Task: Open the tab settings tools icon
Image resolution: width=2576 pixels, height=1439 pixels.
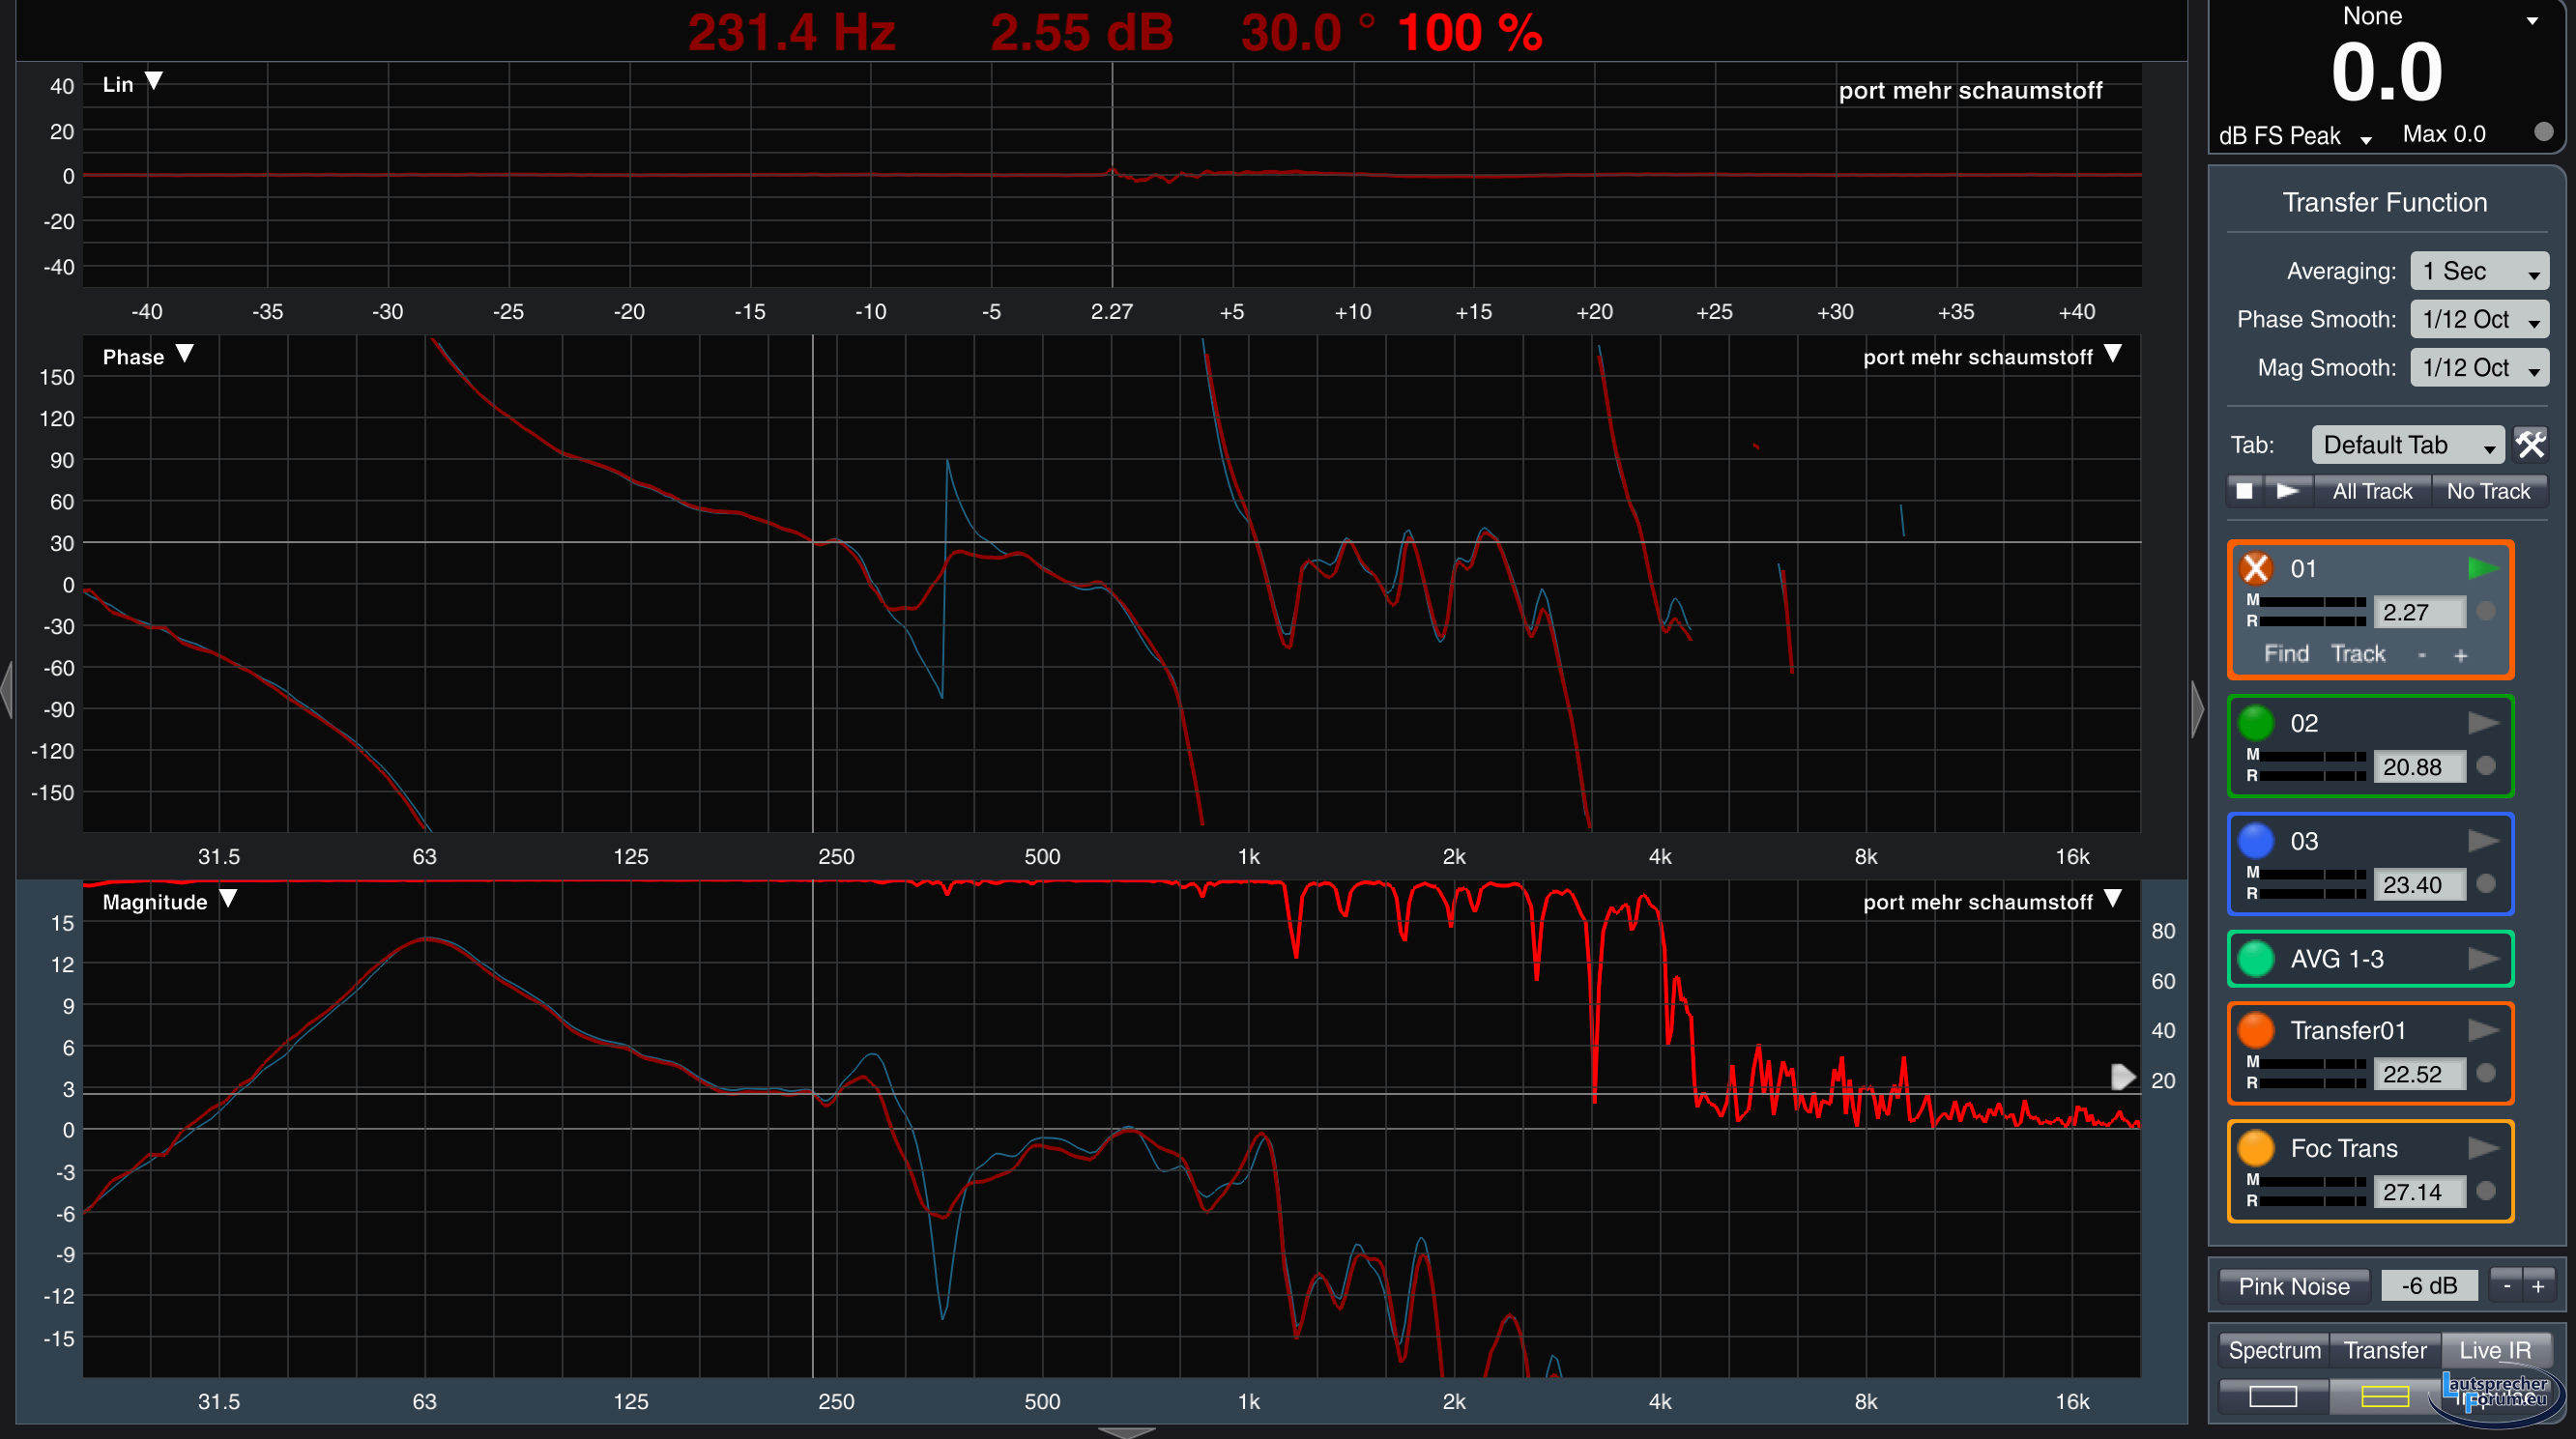Action: click(x=2531, y=444)
